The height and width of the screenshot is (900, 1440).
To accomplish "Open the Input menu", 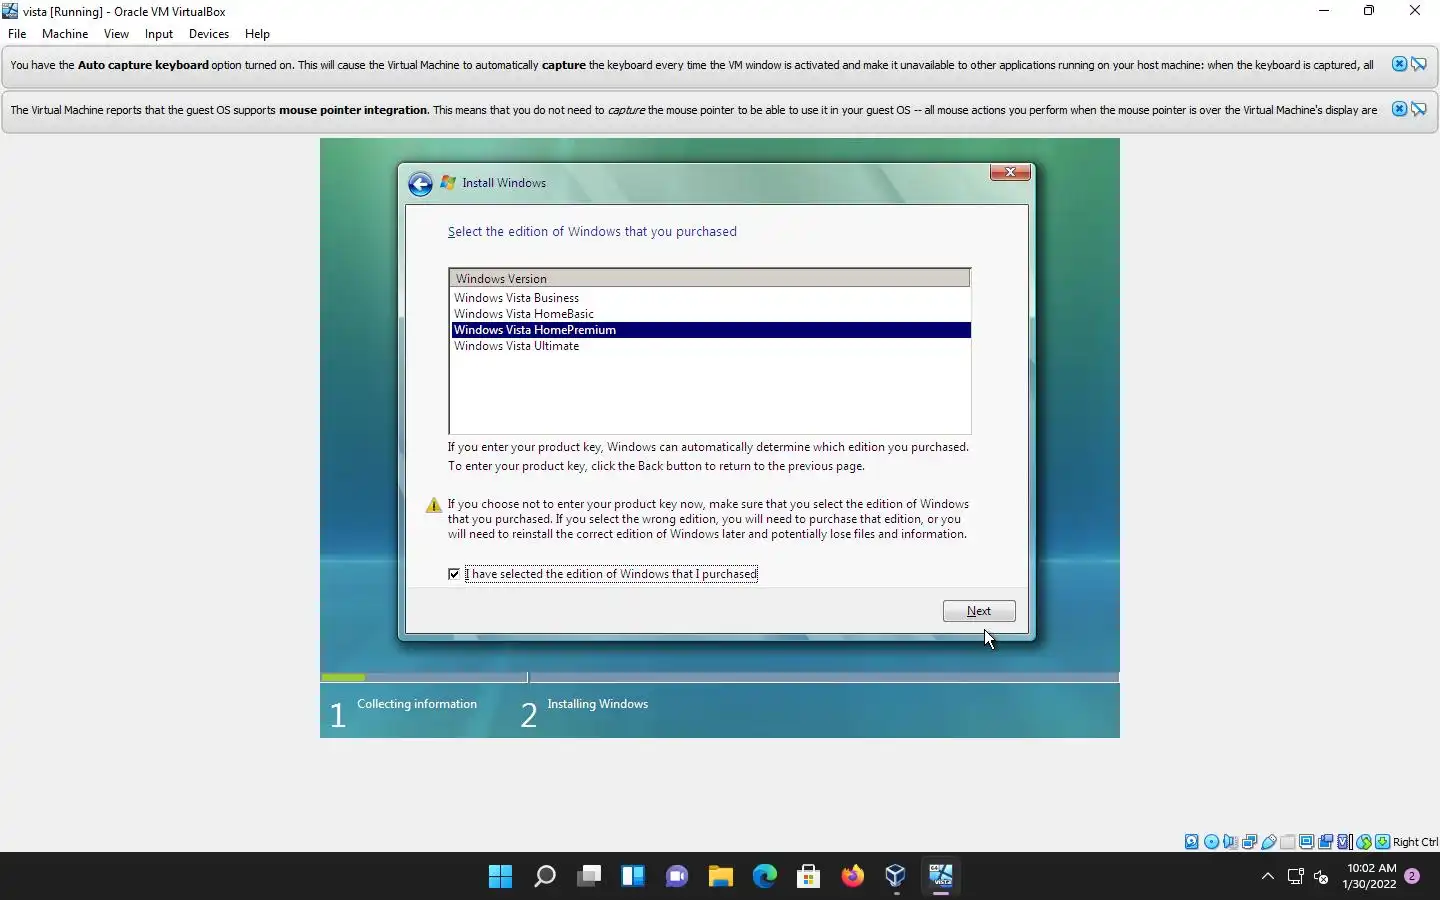I will [x=159, y=33].
